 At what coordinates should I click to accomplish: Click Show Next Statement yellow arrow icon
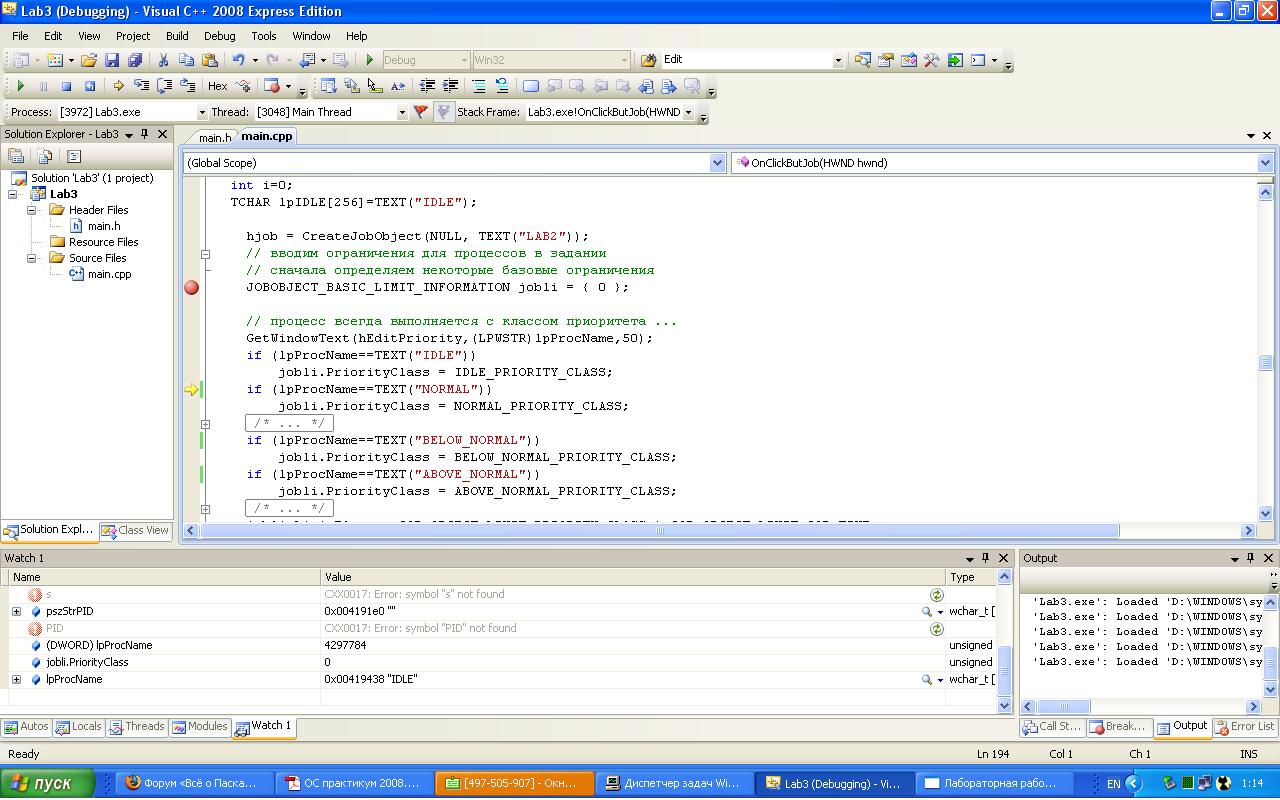tap(118, 86)
